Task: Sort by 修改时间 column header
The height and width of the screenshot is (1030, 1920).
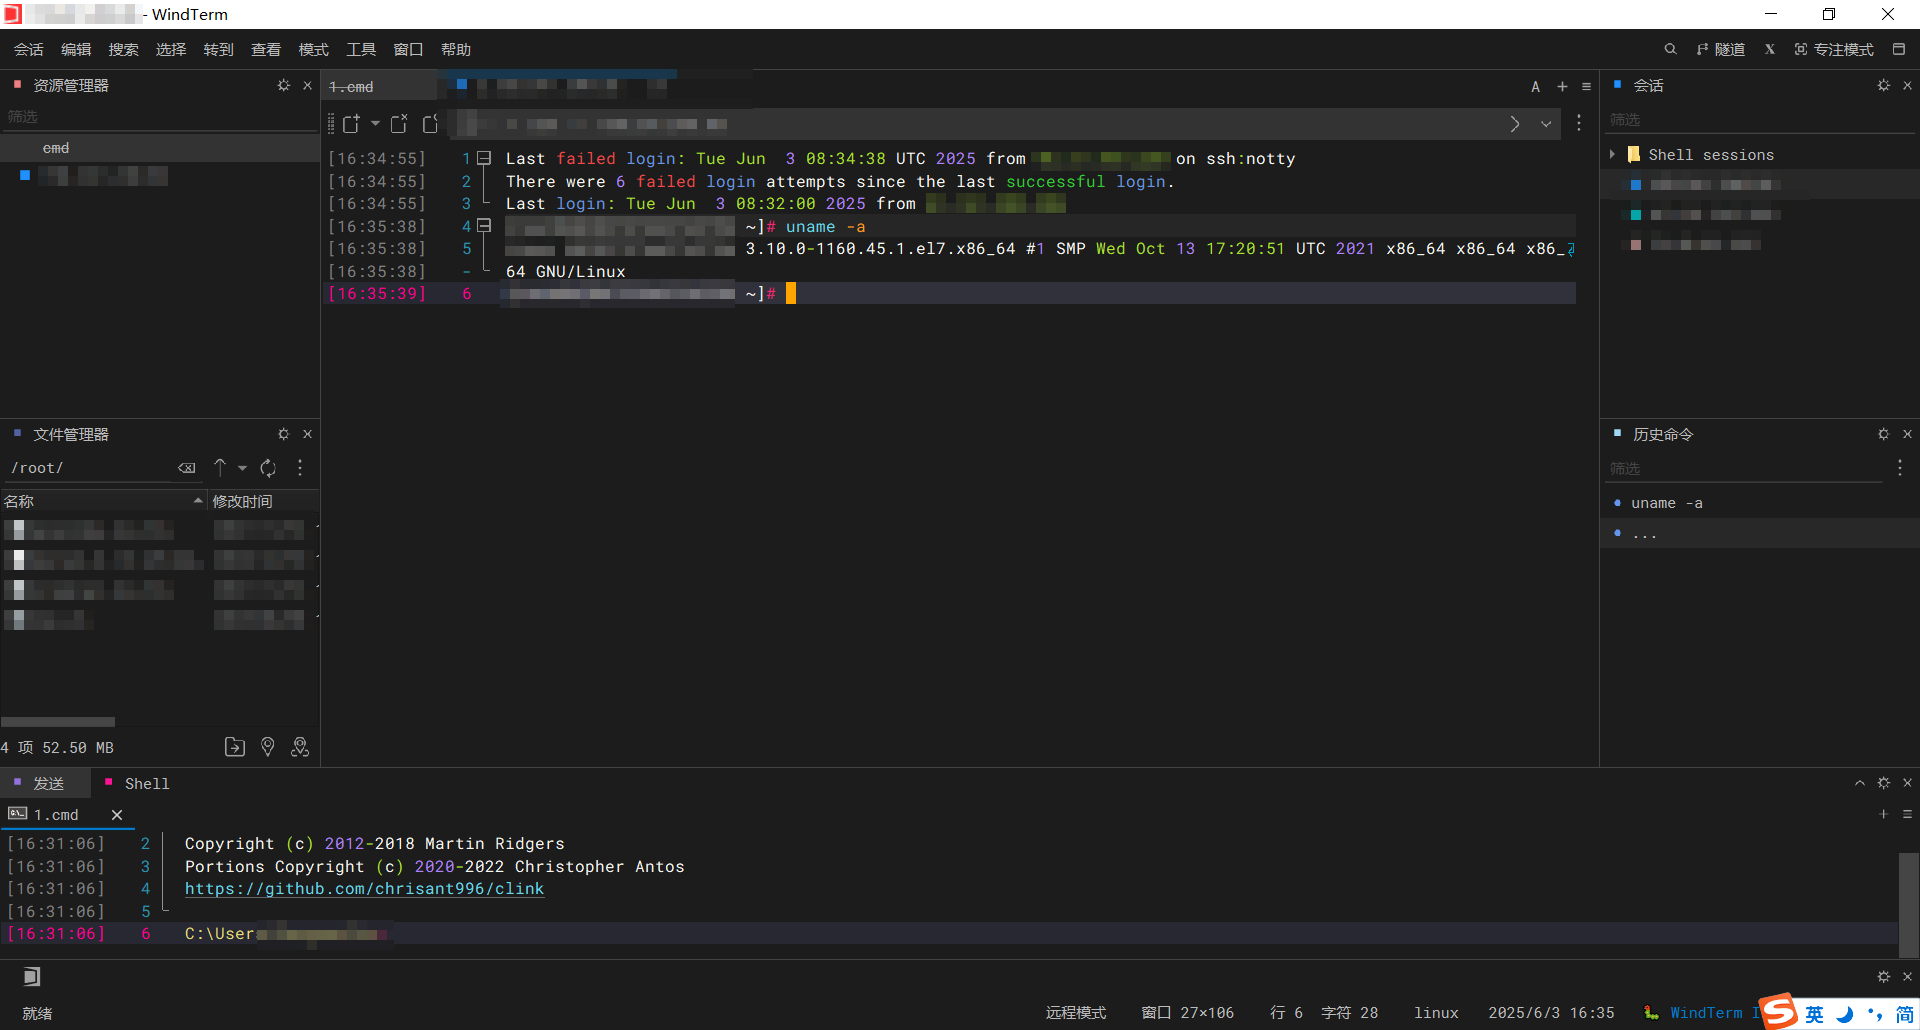Action: point(264,501)
